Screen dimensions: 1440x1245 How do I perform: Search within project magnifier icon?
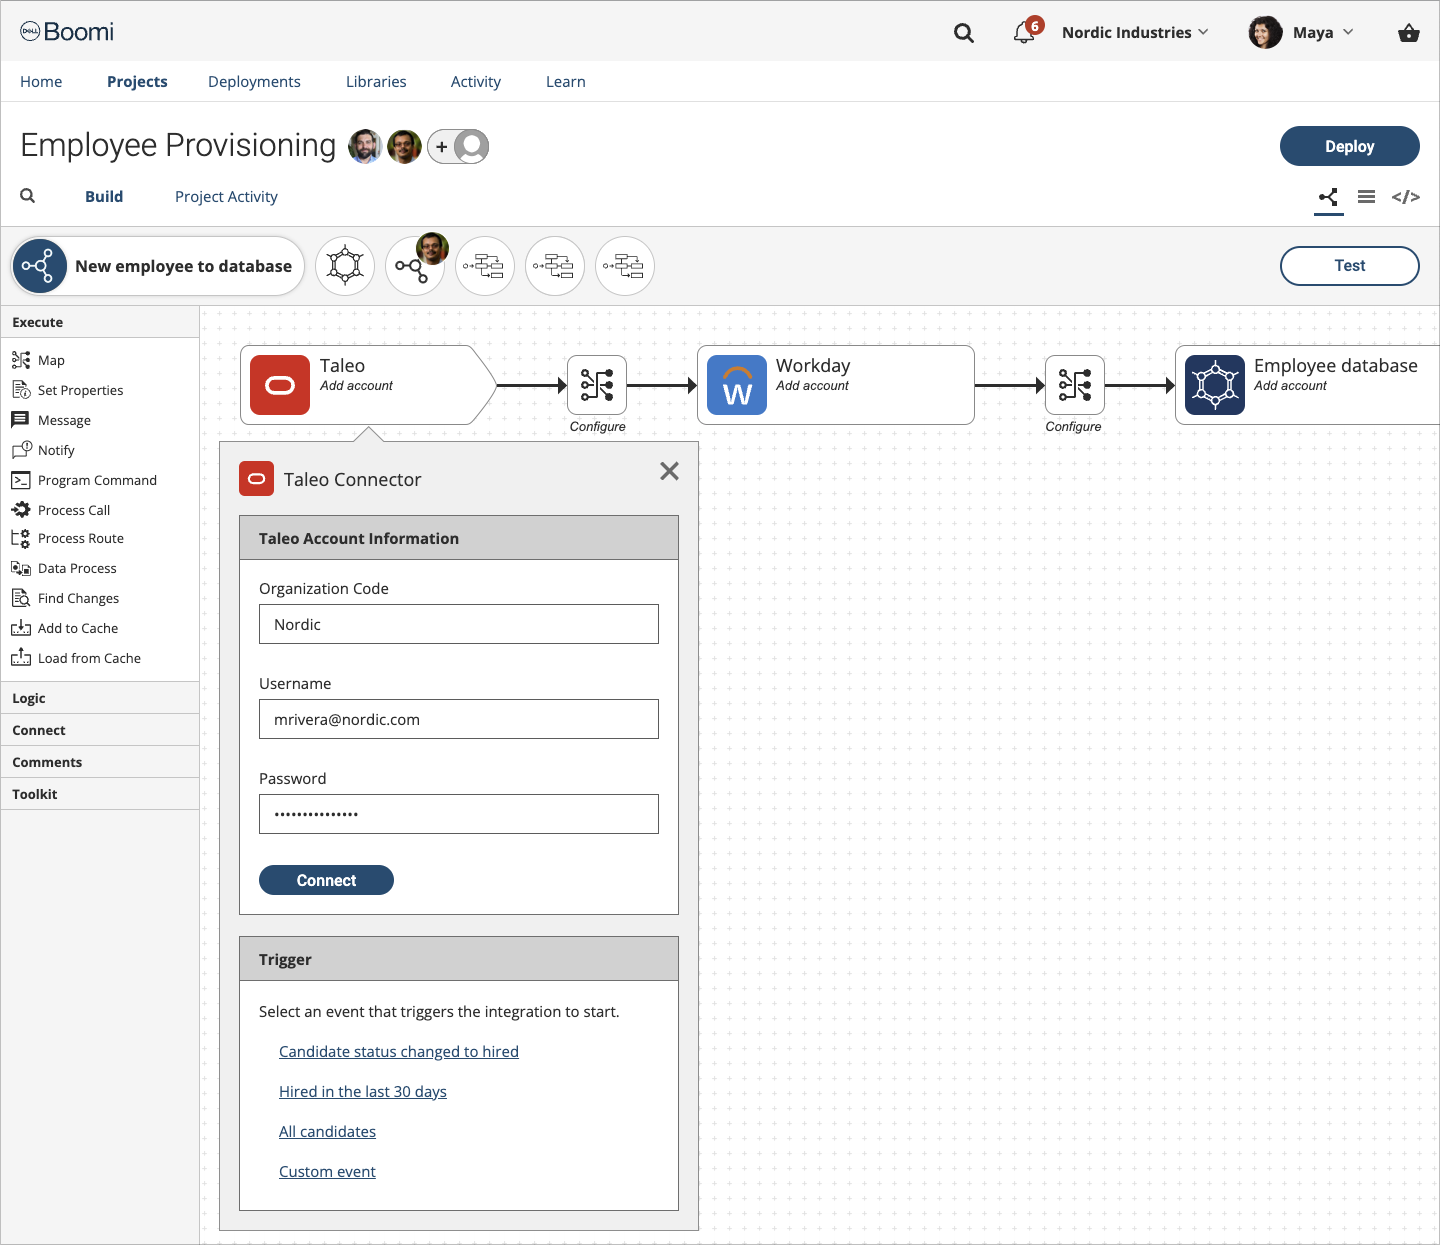pos(28,196)
